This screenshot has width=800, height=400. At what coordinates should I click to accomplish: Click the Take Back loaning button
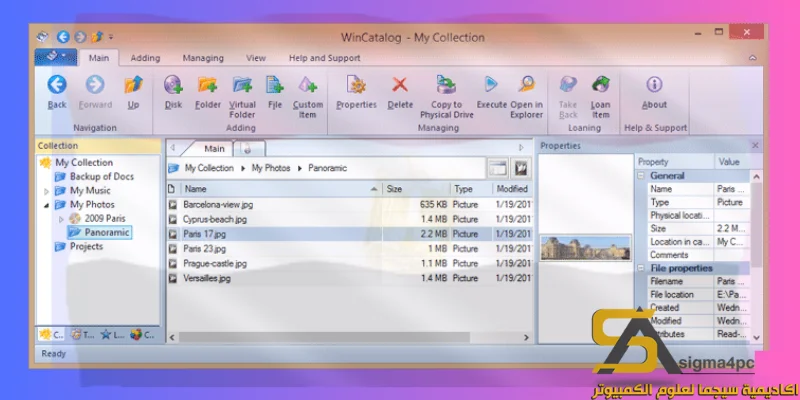[568, 97]
